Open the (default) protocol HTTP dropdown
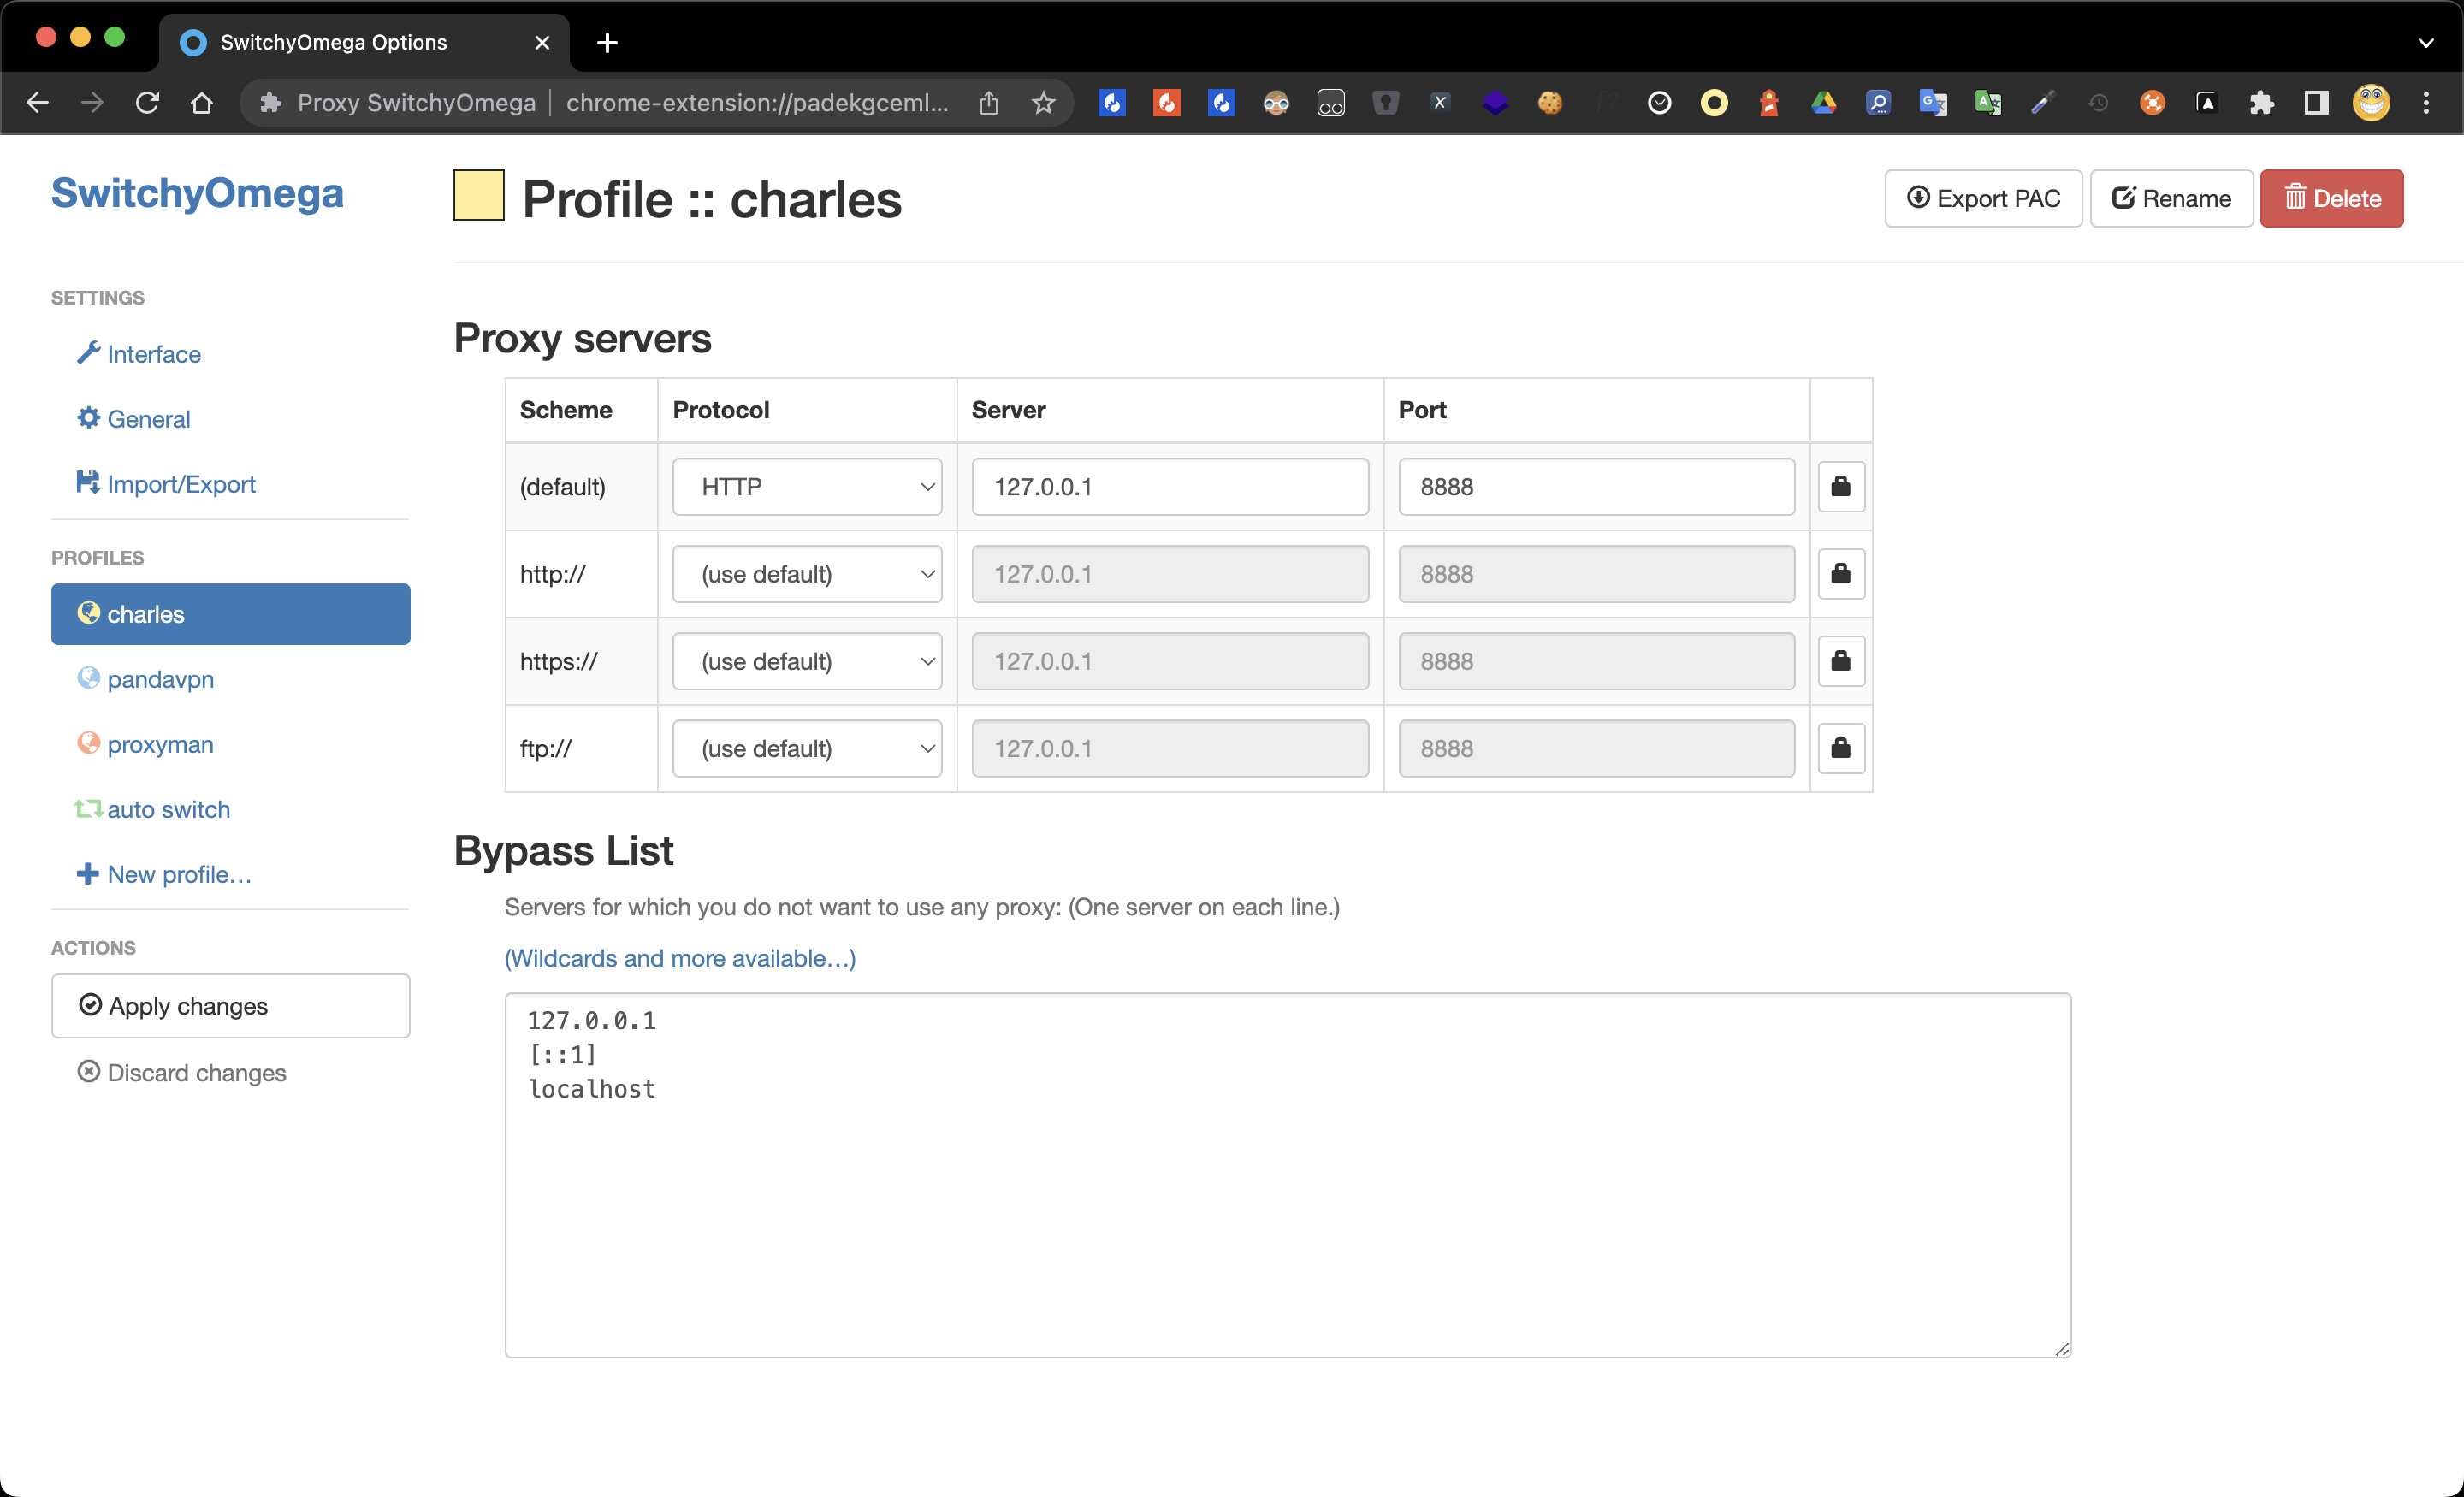Screen dimensions: 2464x1497 (x=807, y=487)
